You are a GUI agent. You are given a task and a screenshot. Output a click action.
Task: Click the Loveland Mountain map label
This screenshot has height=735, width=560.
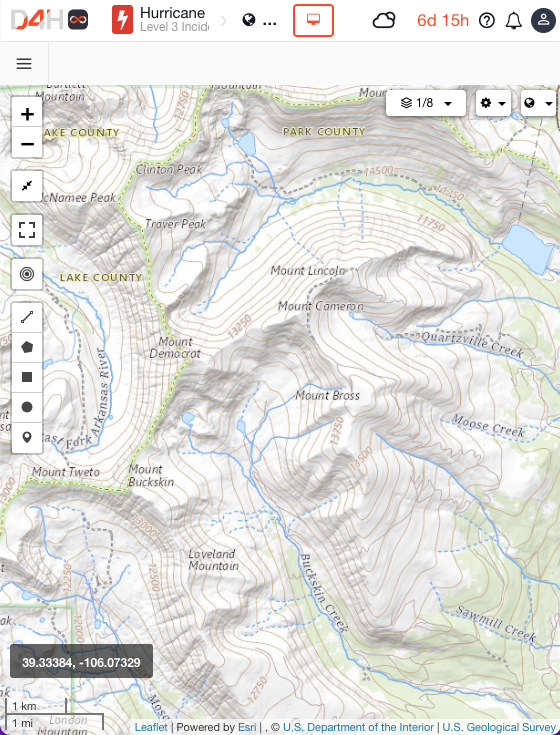point(214,560)
